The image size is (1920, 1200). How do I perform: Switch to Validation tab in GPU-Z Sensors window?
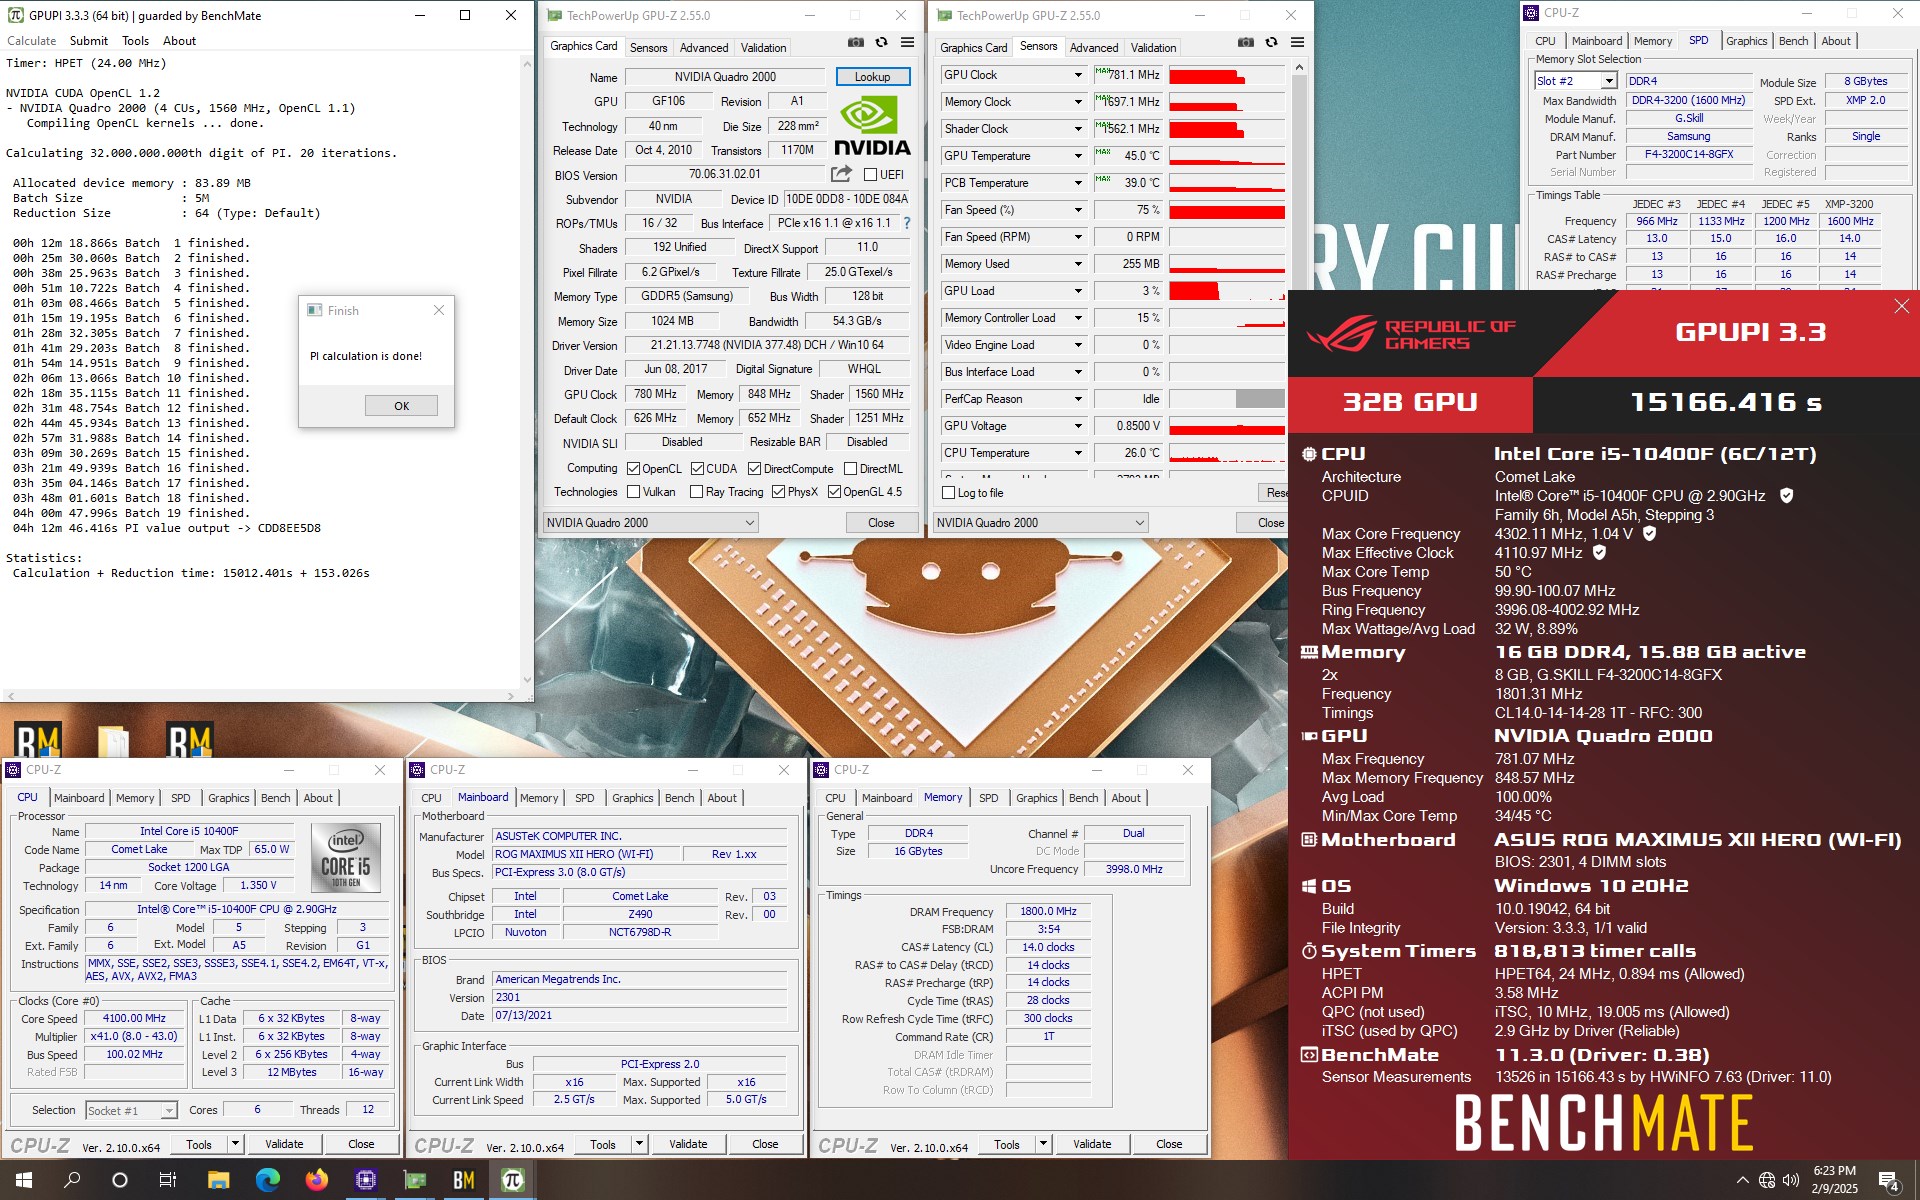(1153, 48)
